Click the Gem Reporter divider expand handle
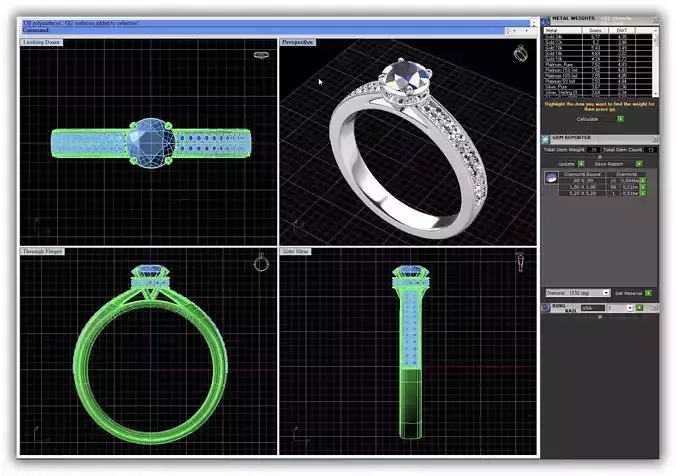 (x=600, y=157)
